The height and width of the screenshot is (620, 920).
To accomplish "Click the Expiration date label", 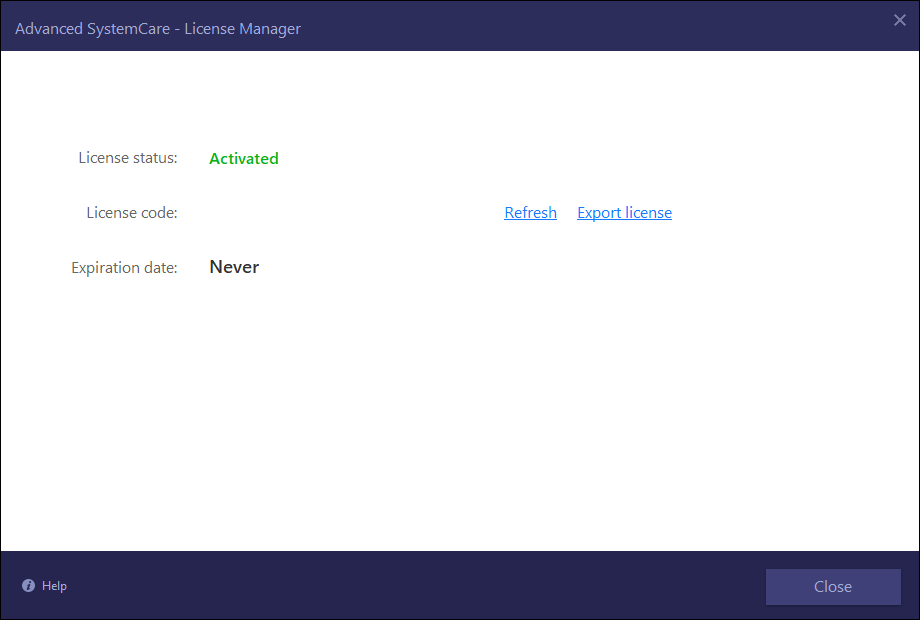I will click(x=124, y=267).
